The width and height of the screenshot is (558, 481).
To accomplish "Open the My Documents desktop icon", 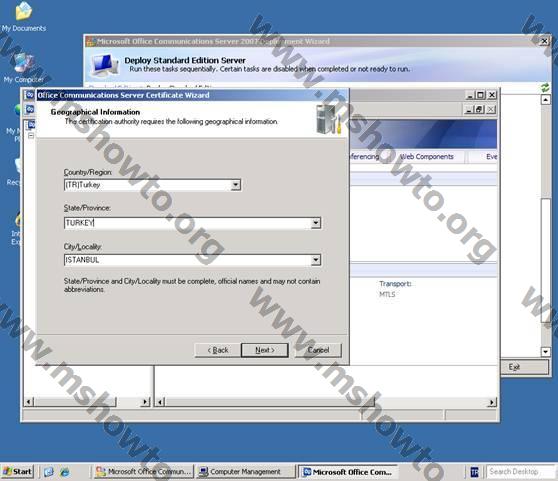I will 23,17.
